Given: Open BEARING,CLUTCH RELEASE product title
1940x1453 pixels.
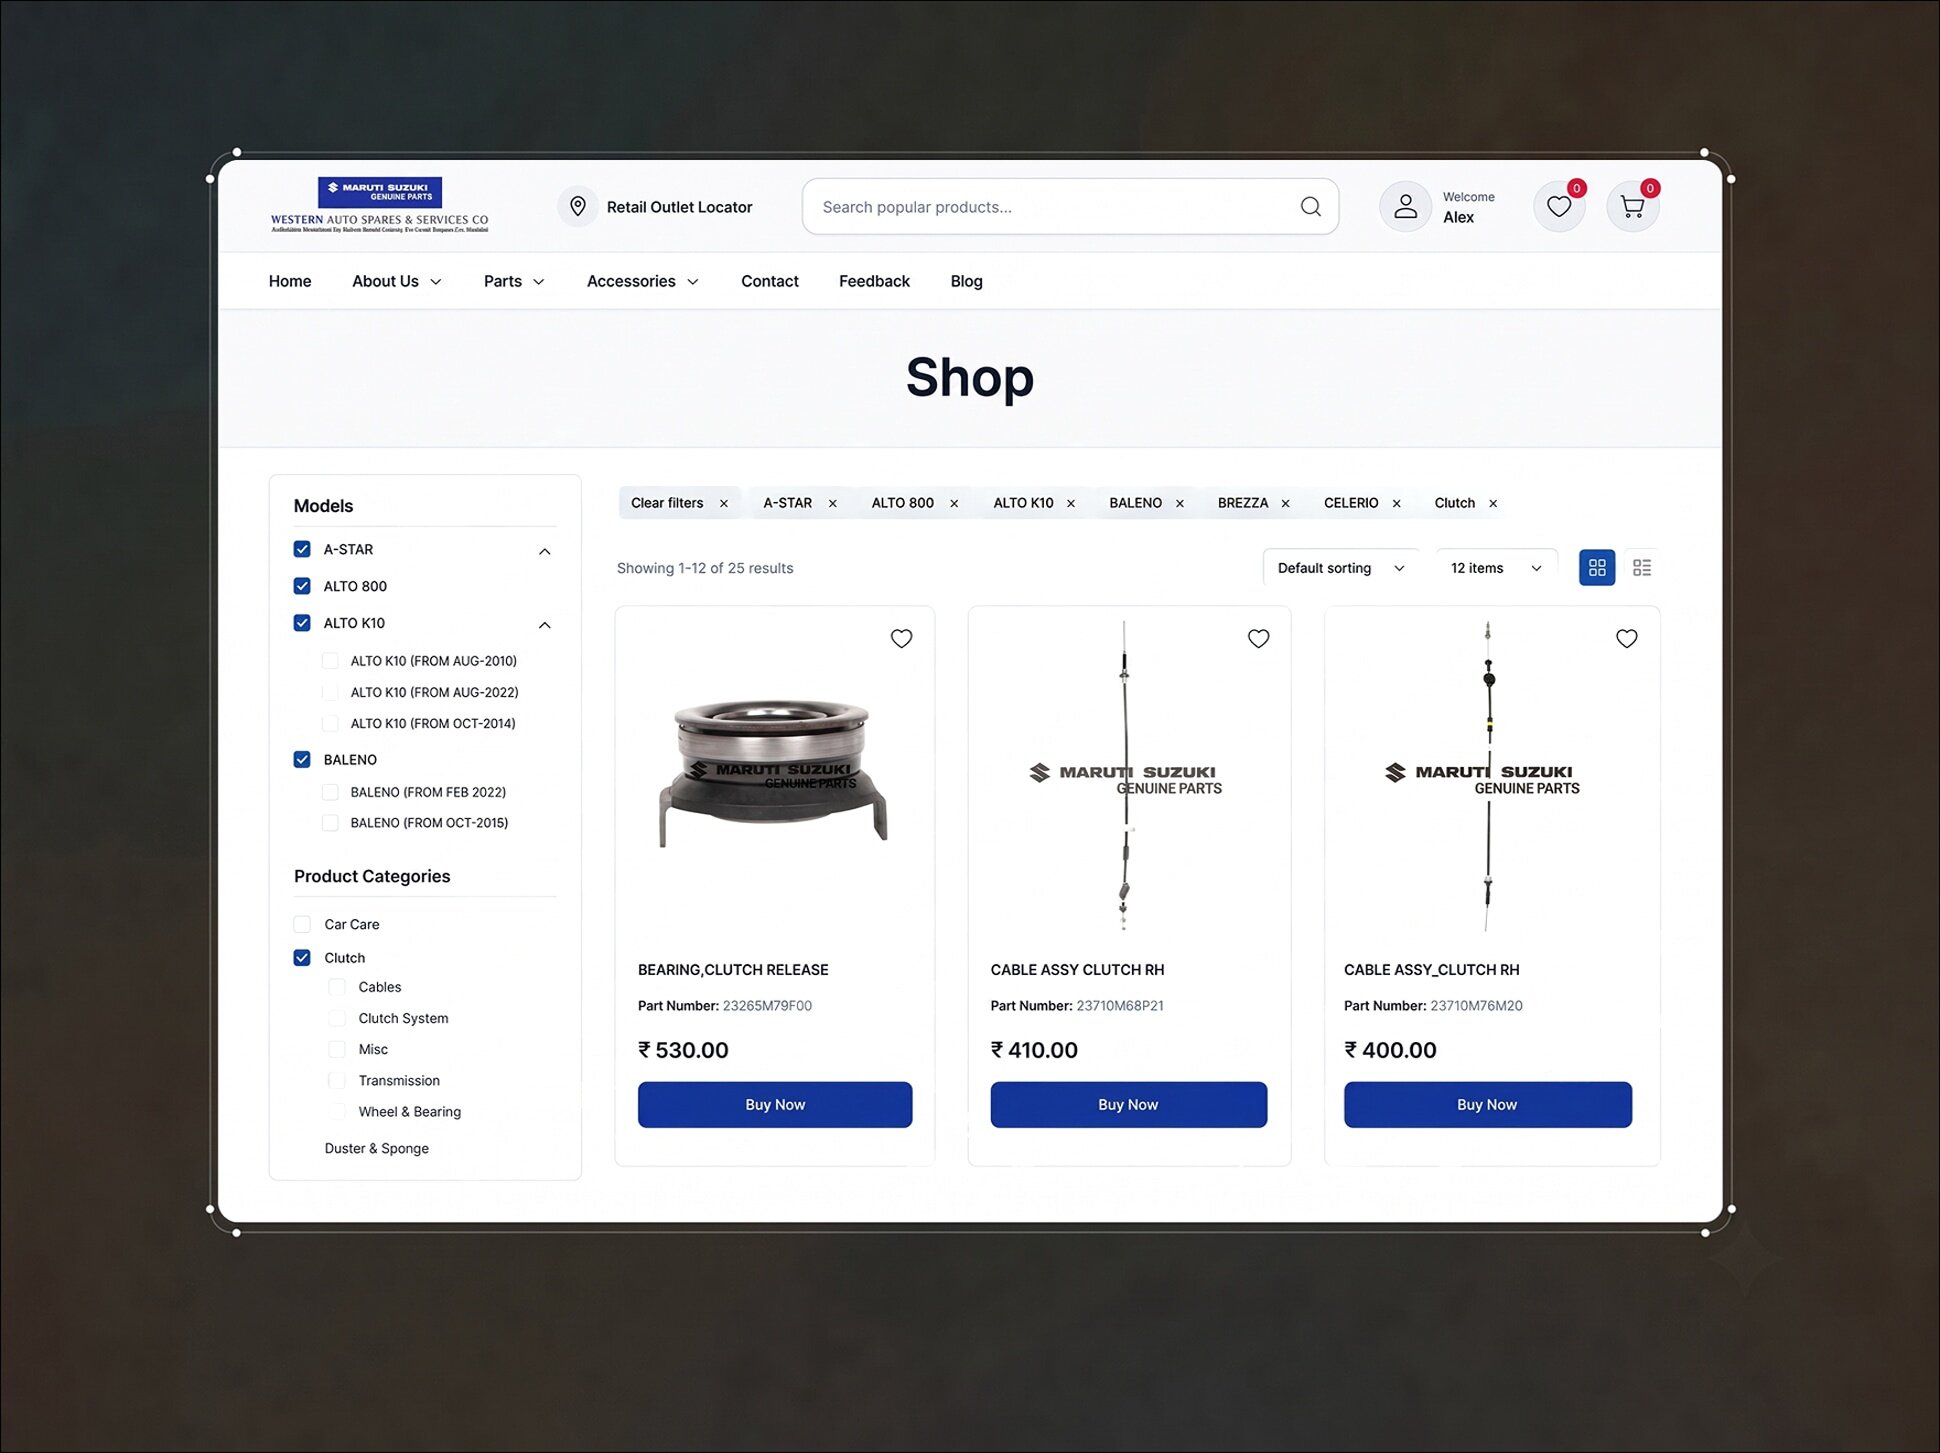Looking at the screenshot, I should point(733,970).
